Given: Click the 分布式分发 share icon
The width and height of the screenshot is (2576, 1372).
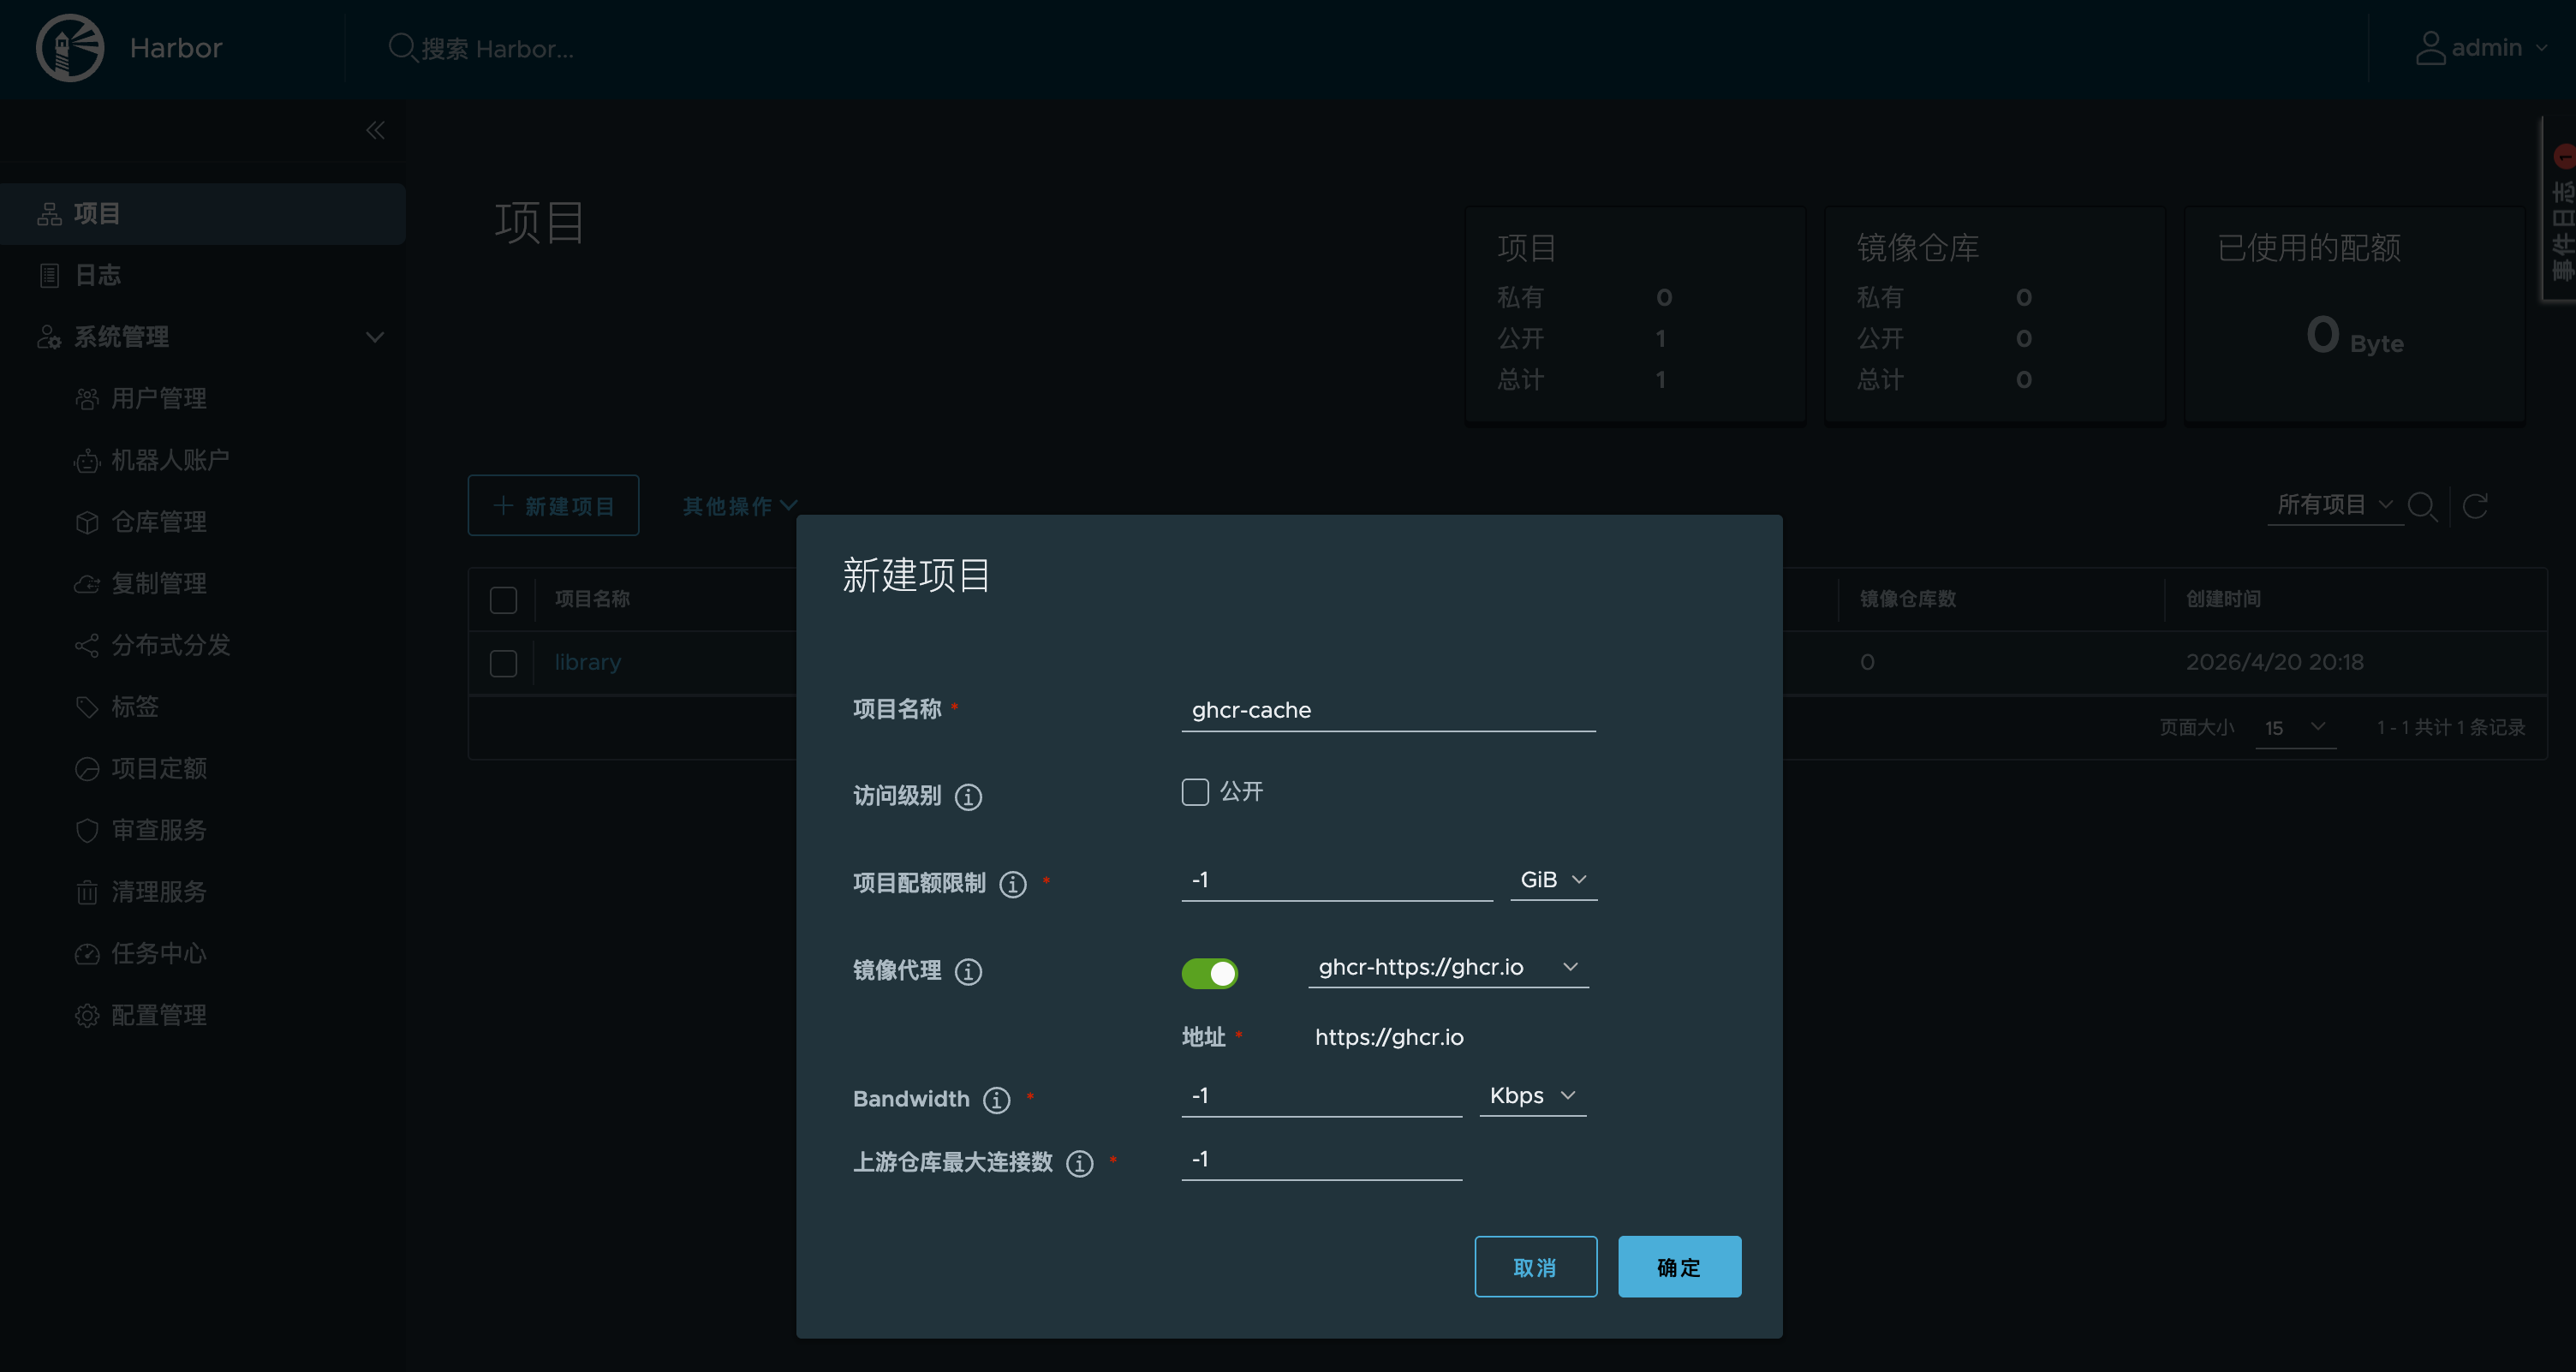Looking at the screenshot, I should [x=87, y=646].
